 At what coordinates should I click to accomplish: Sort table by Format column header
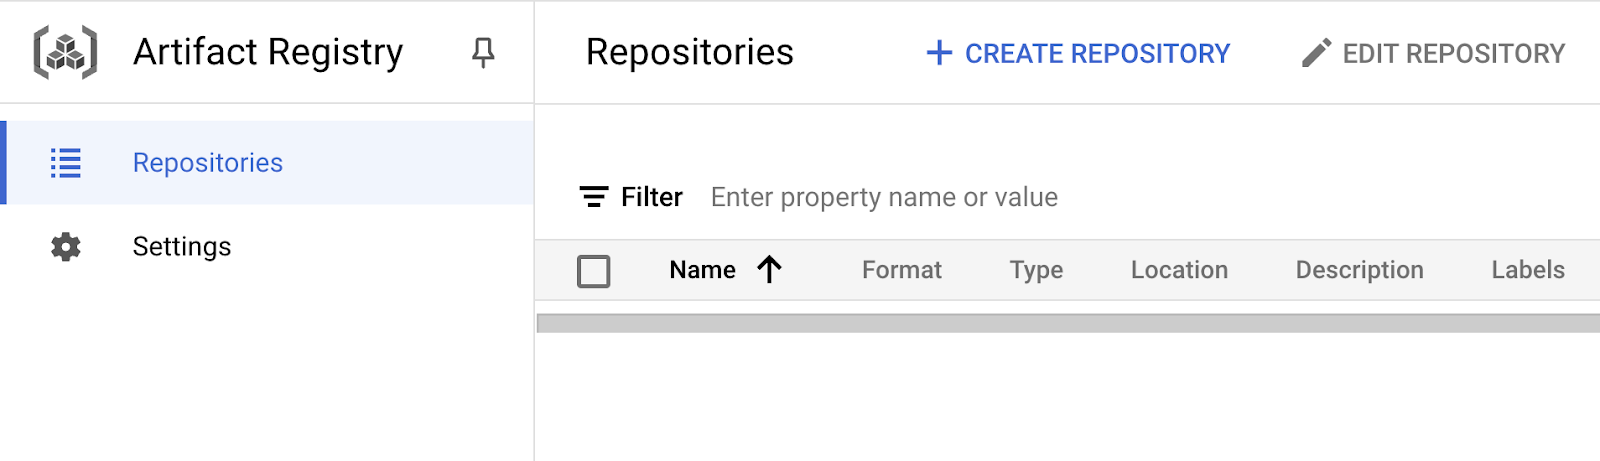[902, 270]
